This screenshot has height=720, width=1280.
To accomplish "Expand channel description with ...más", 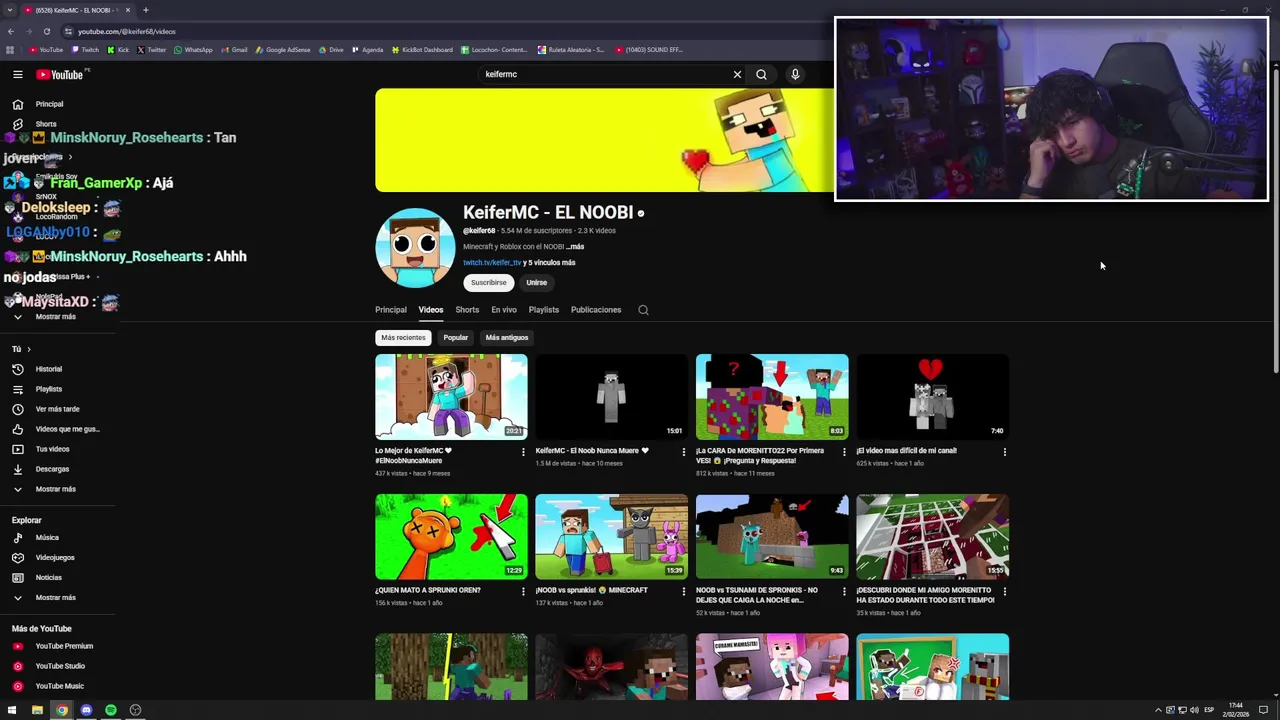I will pyautogui.click(x=575, y=247).
